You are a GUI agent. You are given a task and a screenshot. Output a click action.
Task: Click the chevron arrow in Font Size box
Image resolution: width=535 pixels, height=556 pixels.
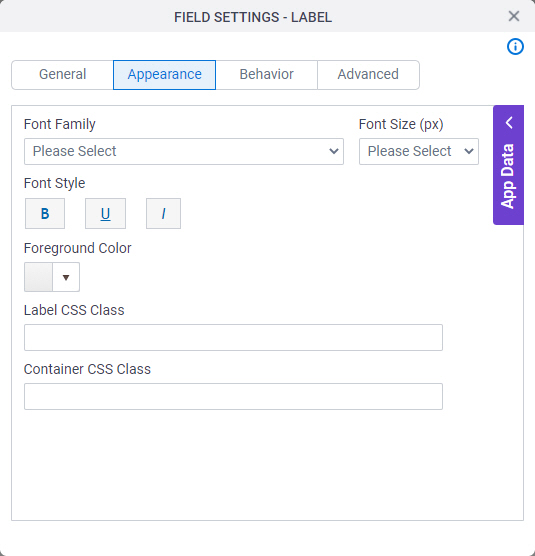469,151
